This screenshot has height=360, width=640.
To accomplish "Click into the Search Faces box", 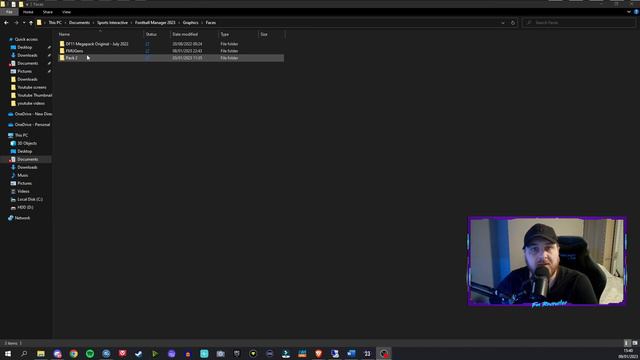I will 578,23.
